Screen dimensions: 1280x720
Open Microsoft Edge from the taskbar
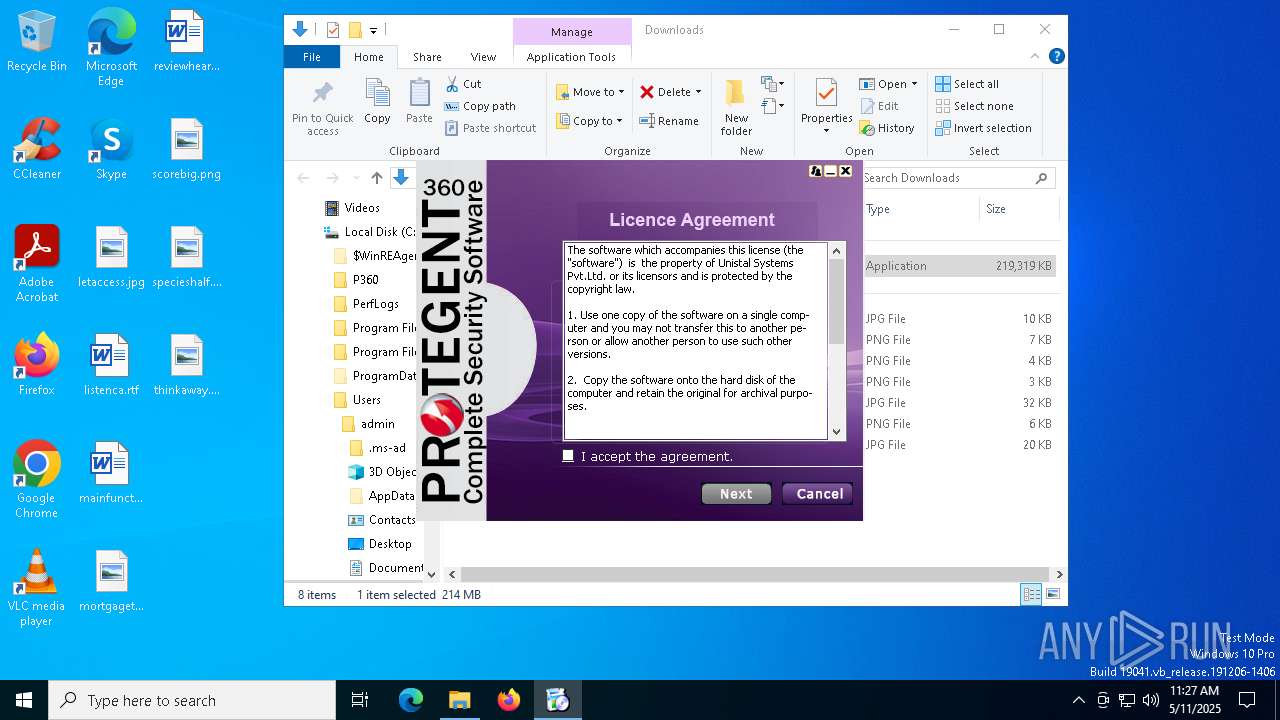[x=411, y=700]
